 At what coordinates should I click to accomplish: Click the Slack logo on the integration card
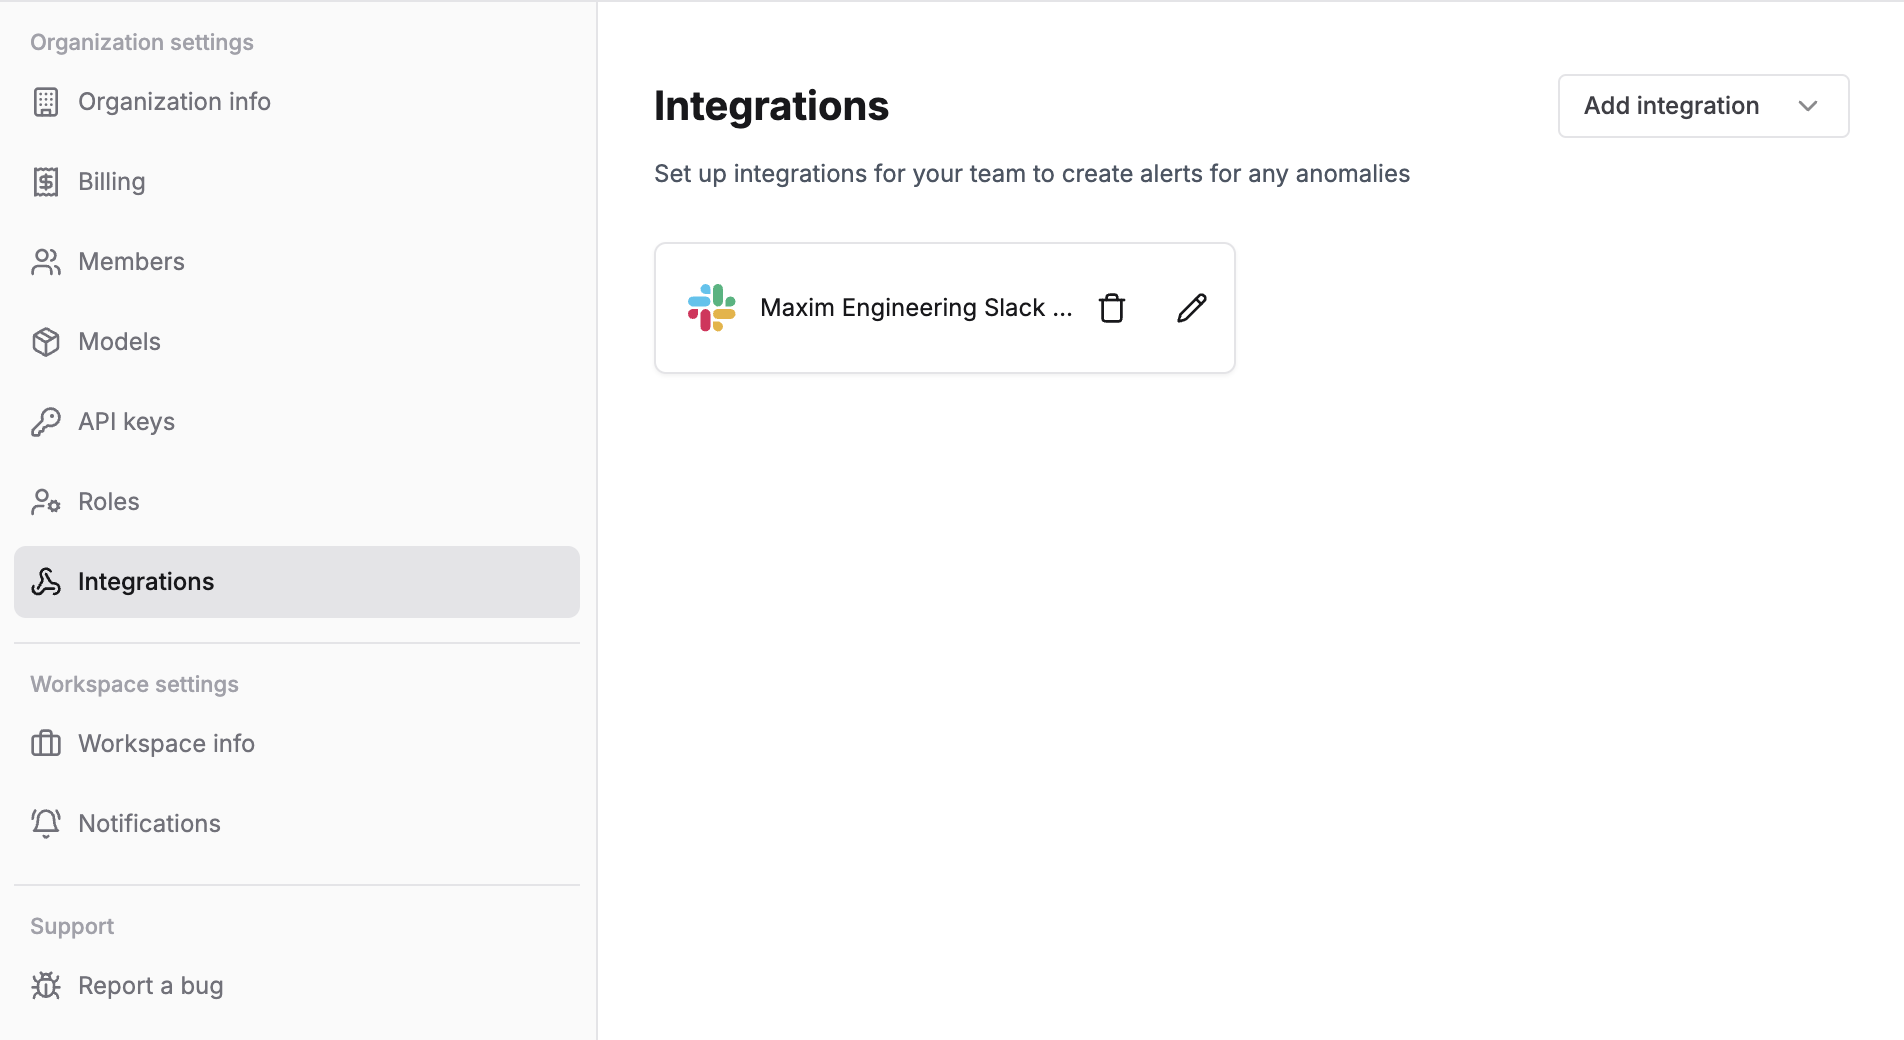(x=711, y=307)
